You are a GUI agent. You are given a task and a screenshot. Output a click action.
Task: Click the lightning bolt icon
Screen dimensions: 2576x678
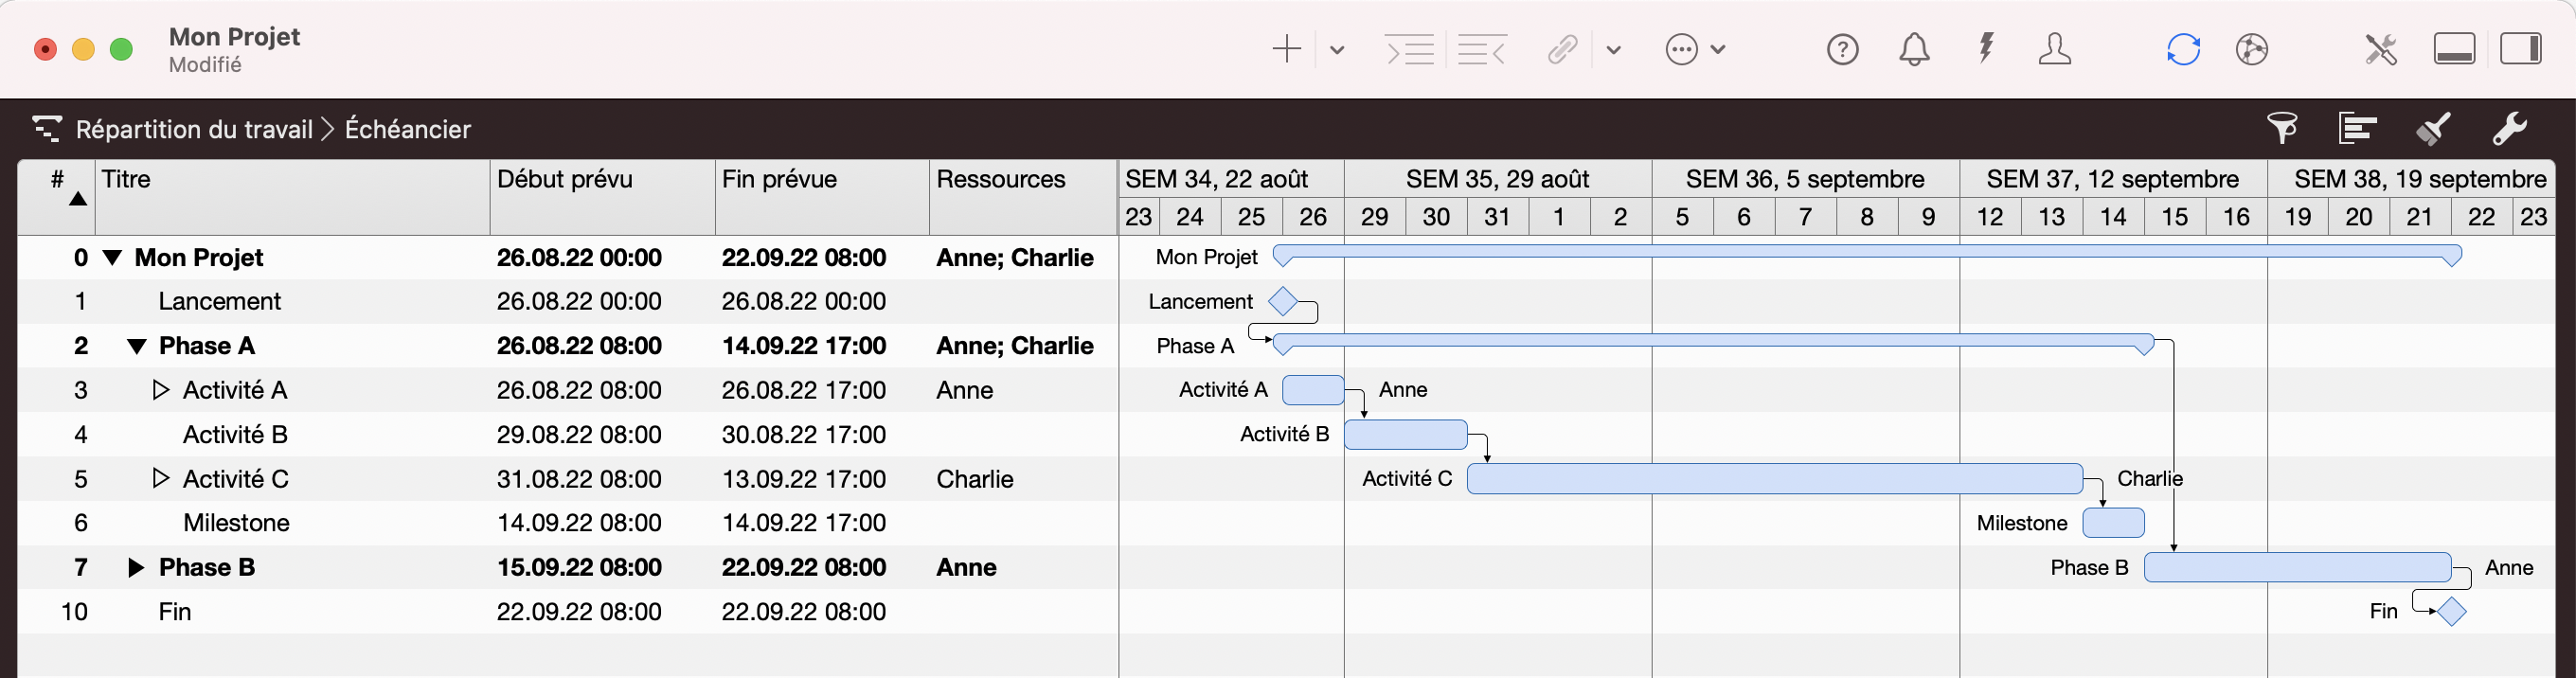pos(1986,48)
